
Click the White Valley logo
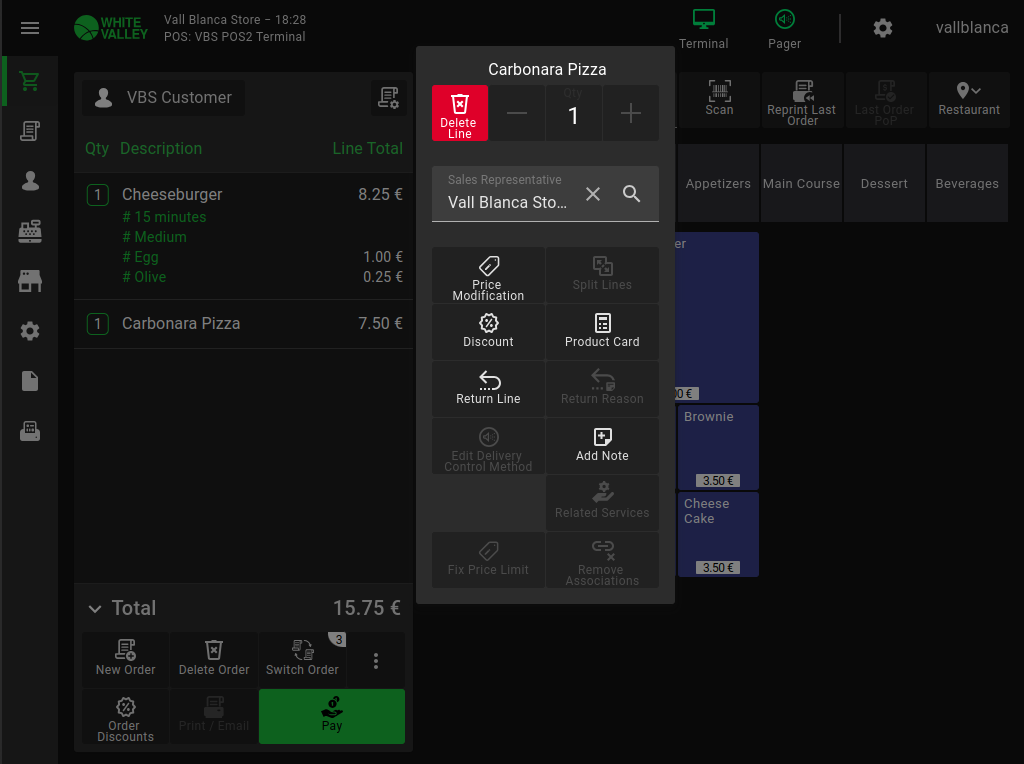tap(111, 28)
